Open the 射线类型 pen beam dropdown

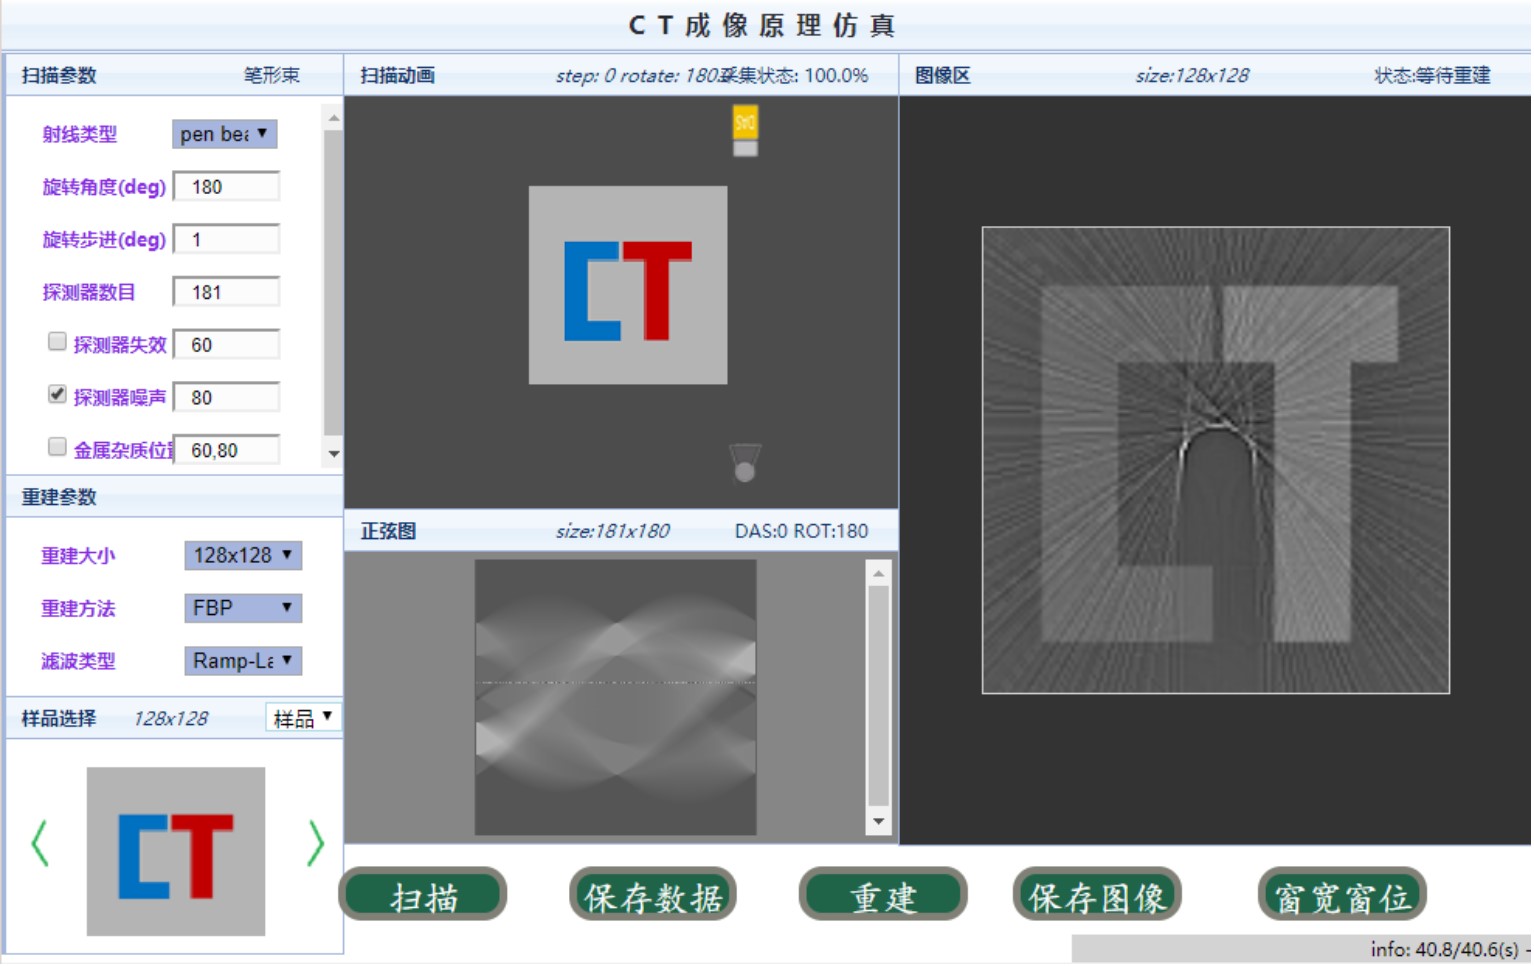[x=224, y=134]
